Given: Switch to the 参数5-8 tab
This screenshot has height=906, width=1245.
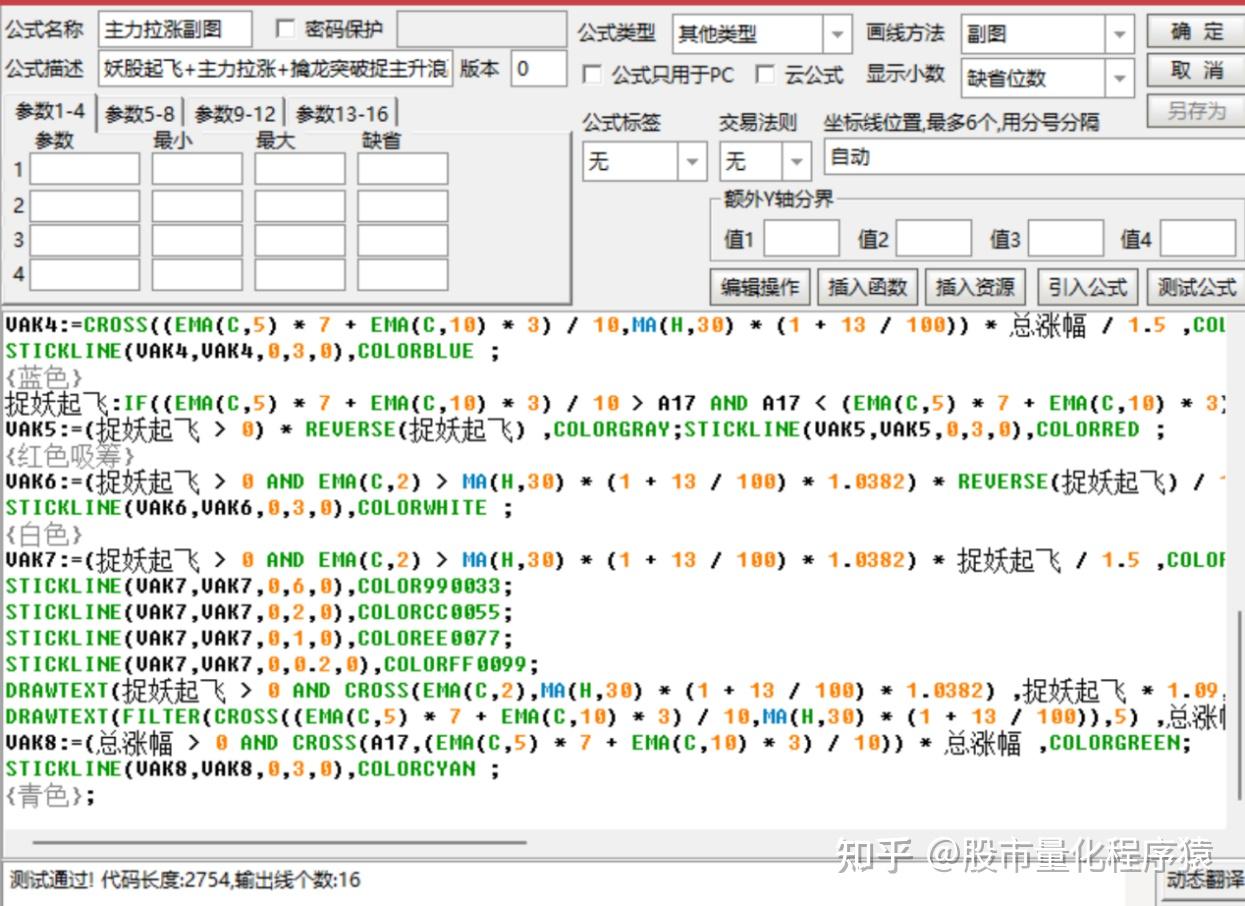Looking at the screenshot, I should coord(140,114).
